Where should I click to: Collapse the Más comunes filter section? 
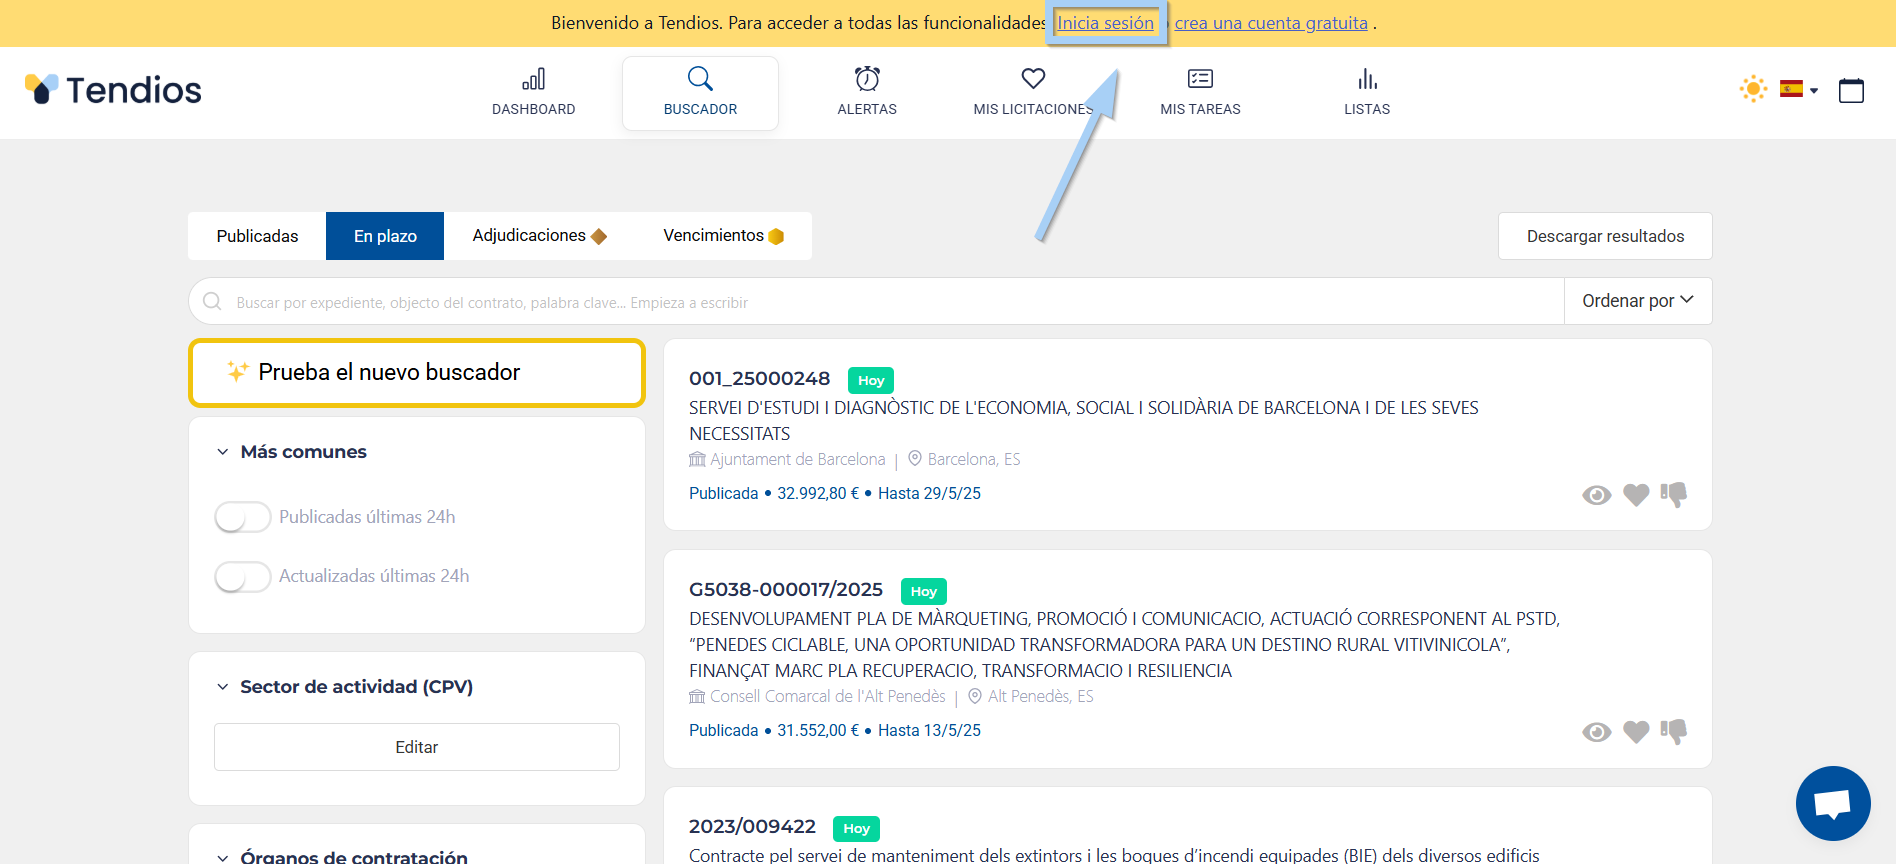point(223,452)
